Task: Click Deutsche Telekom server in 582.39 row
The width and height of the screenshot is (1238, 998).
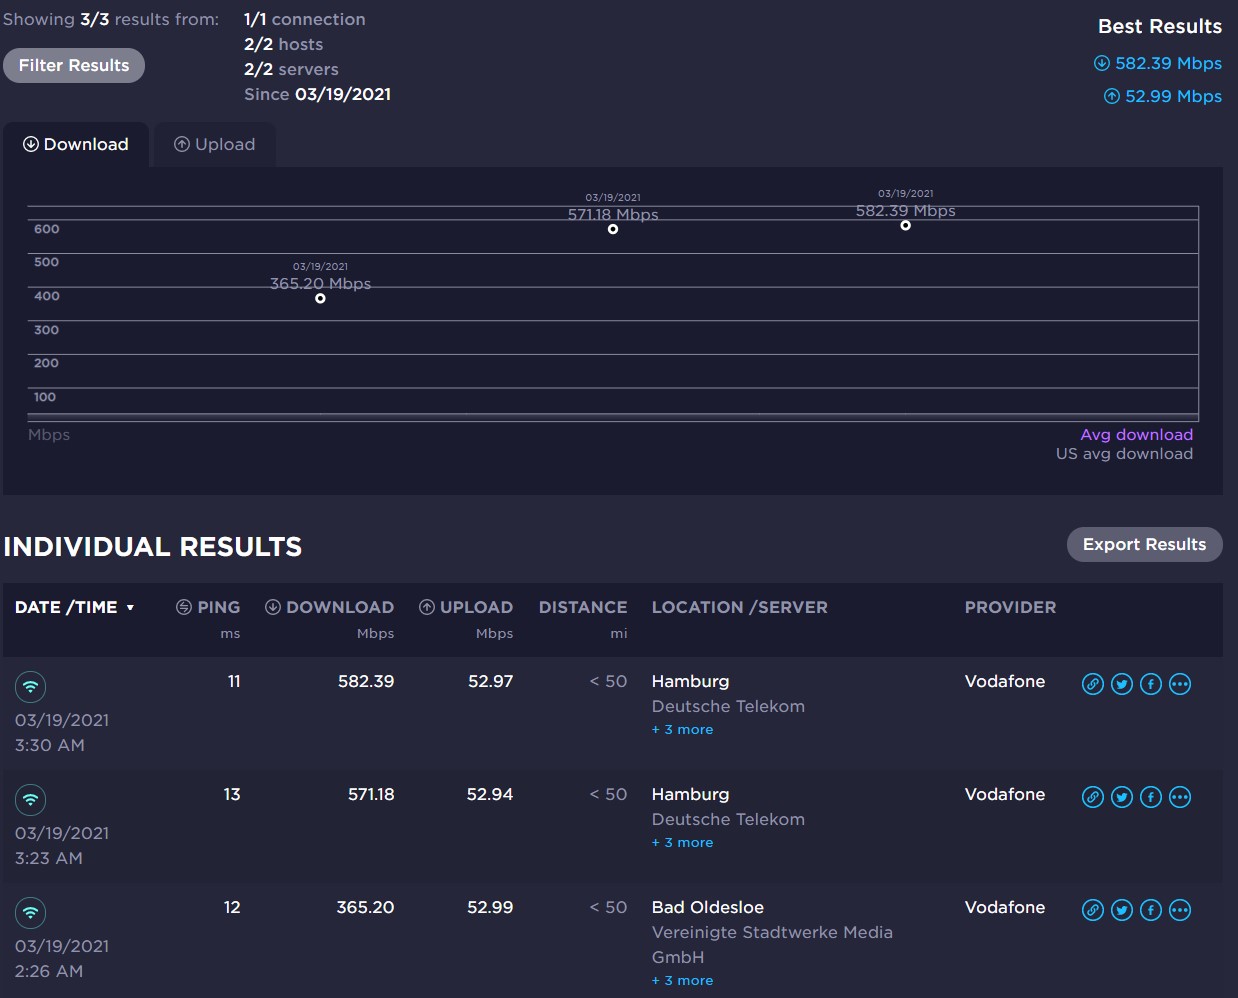Action: pos(729,707)
